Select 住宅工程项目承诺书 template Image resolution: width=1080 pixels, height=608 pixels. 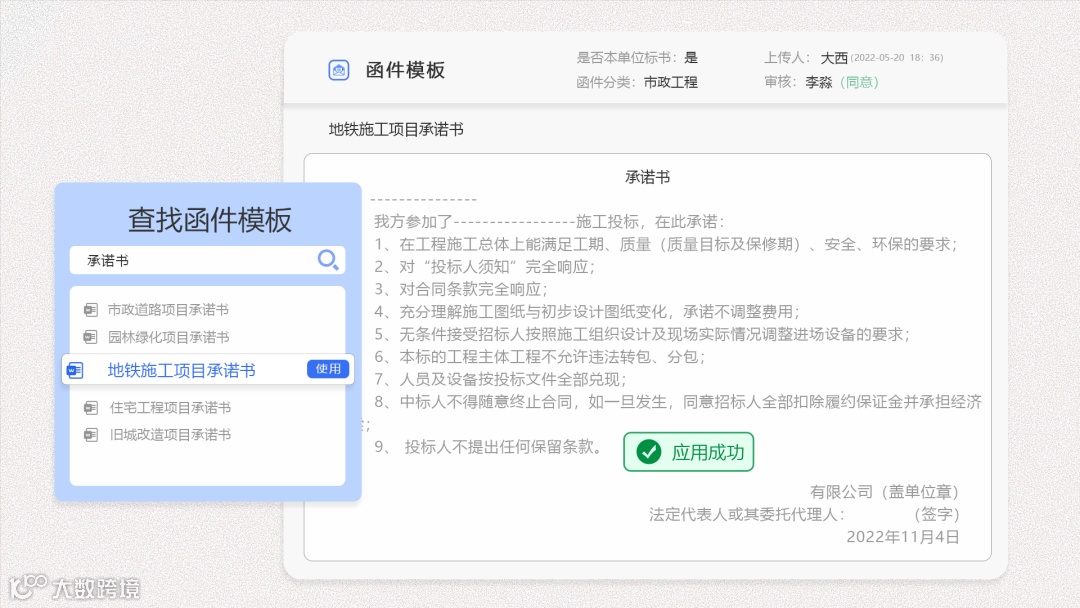[x=170, y=408]
